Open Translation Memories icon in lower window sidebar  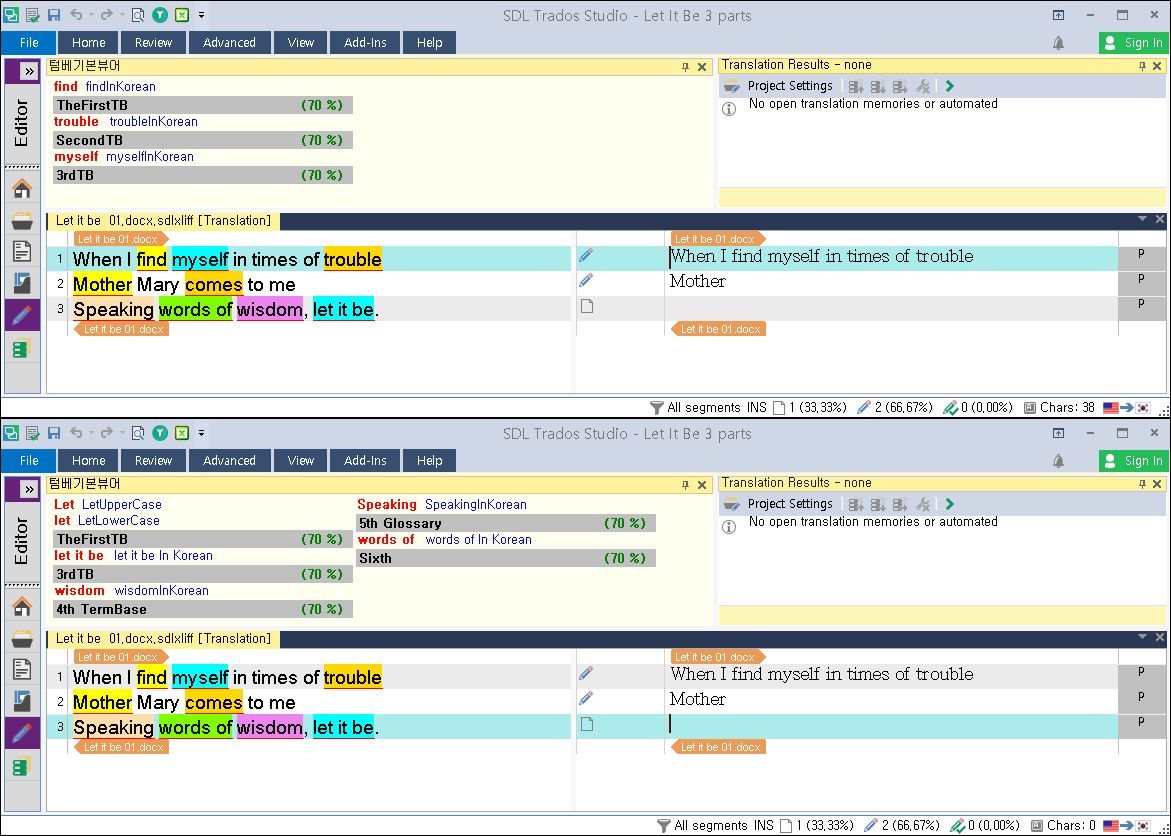pos(22,766)
